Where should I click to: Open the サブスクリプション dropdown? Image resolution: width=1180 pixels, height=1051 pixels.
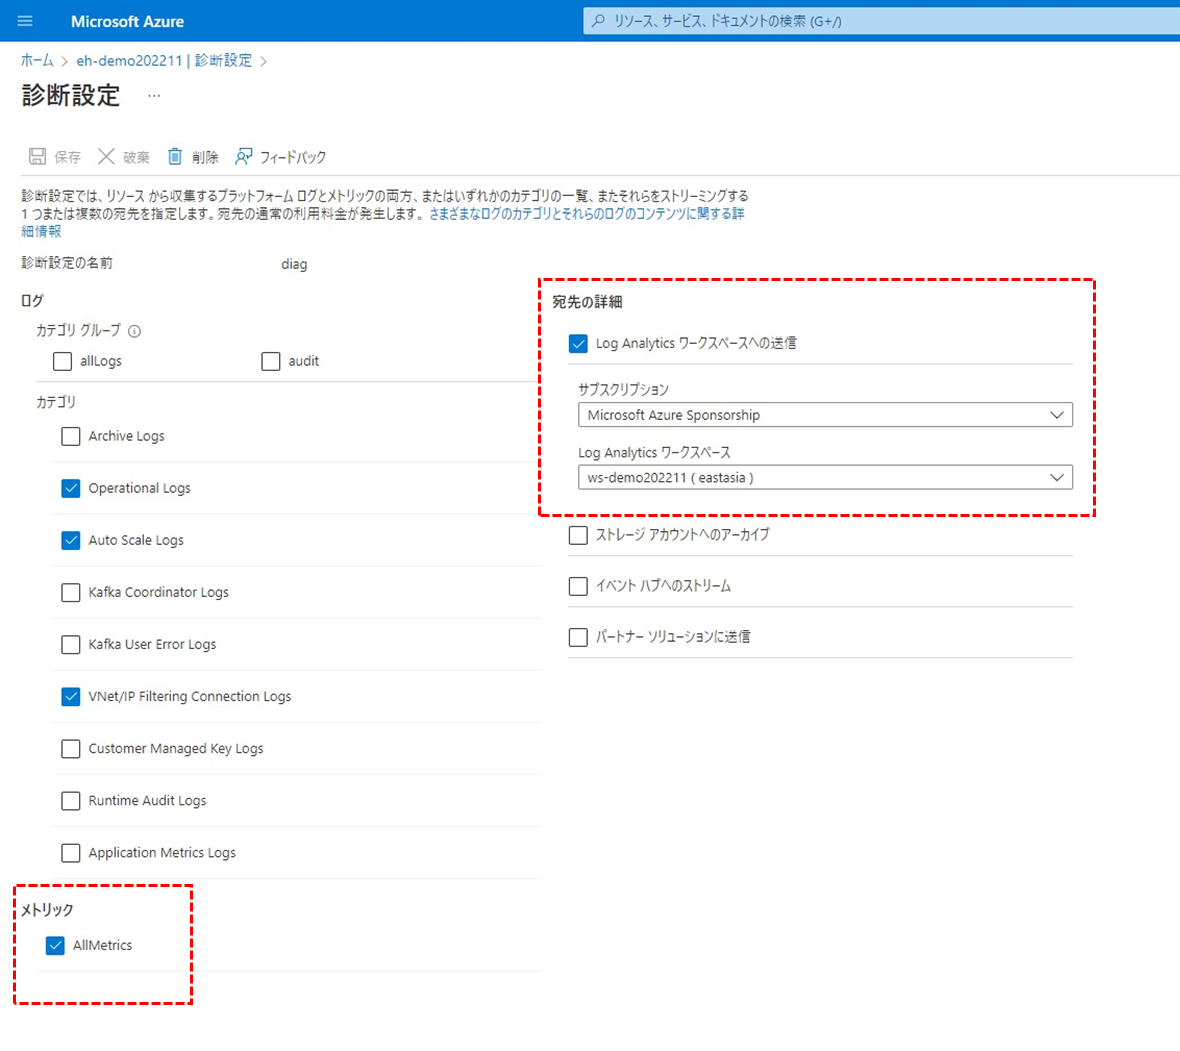(825, 415)
